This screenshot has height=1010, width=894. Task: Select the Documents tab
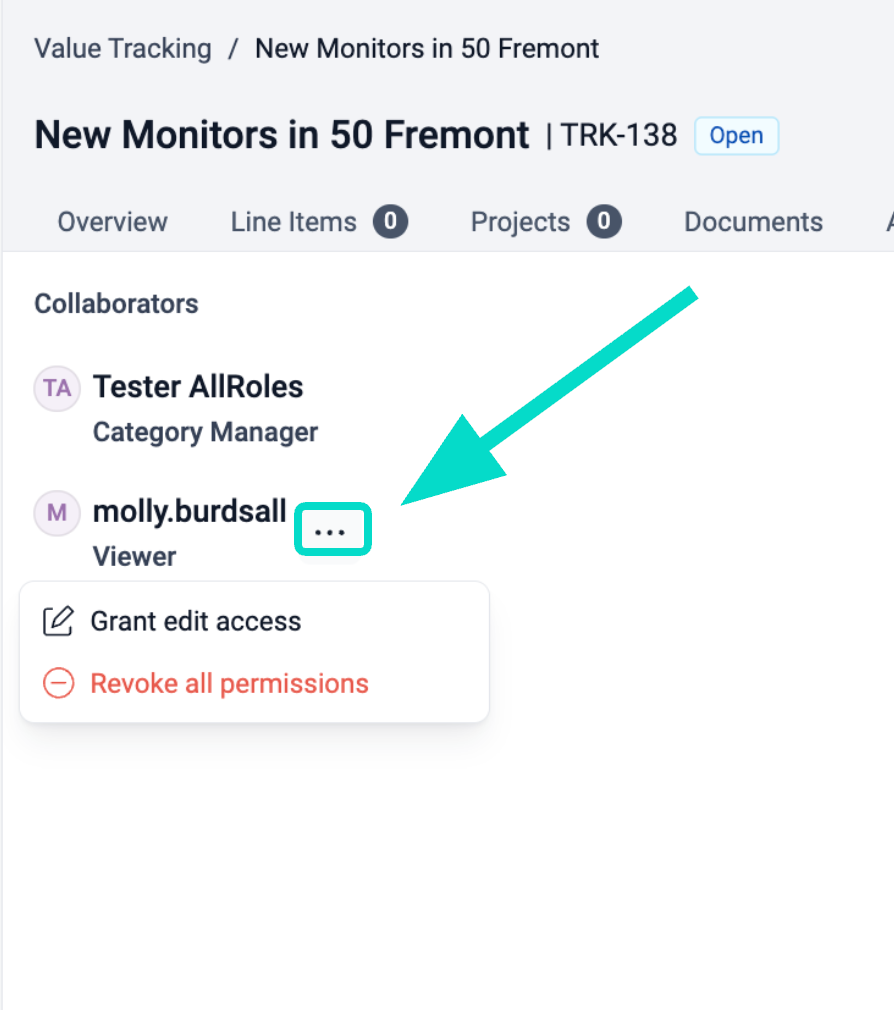click(x=753, y=221)
